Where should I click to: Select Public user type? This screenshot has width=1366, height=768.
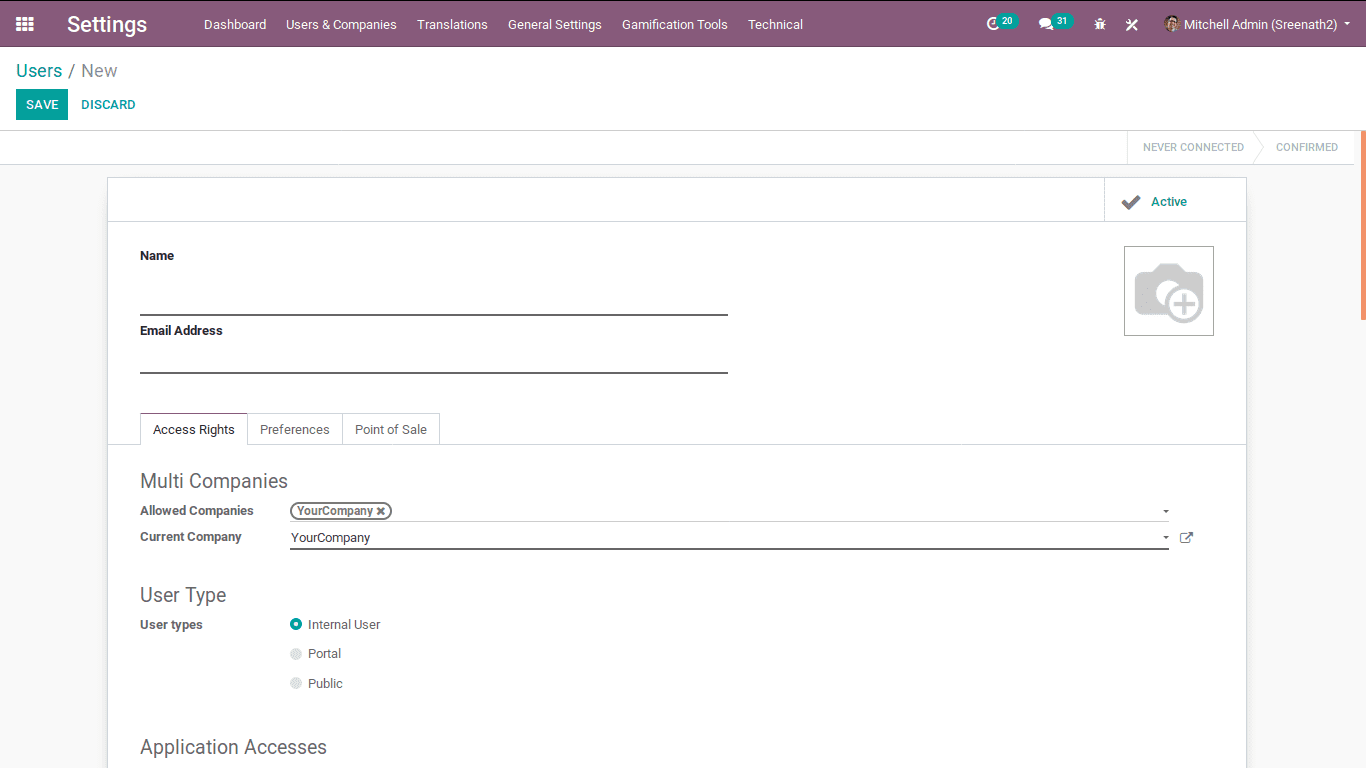coord(296,684)
